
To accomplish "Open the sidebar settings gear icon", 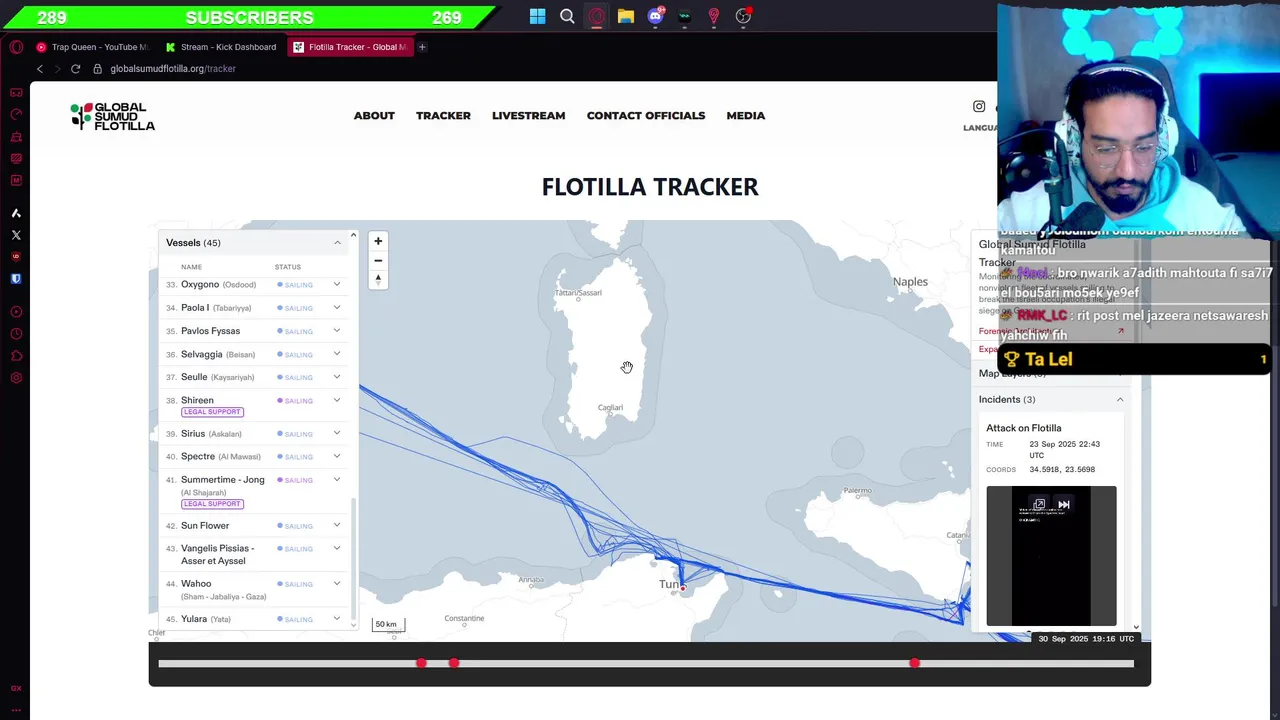I will click(16, 378).
